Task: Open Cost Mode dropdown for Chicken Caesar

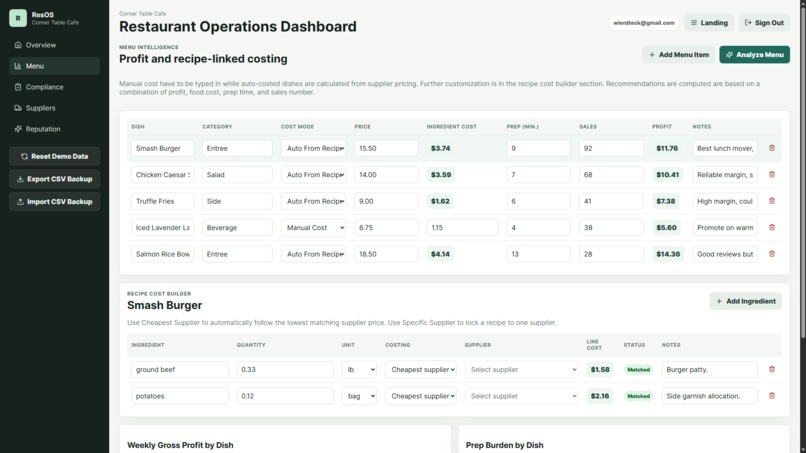Action: pos(313,174)
